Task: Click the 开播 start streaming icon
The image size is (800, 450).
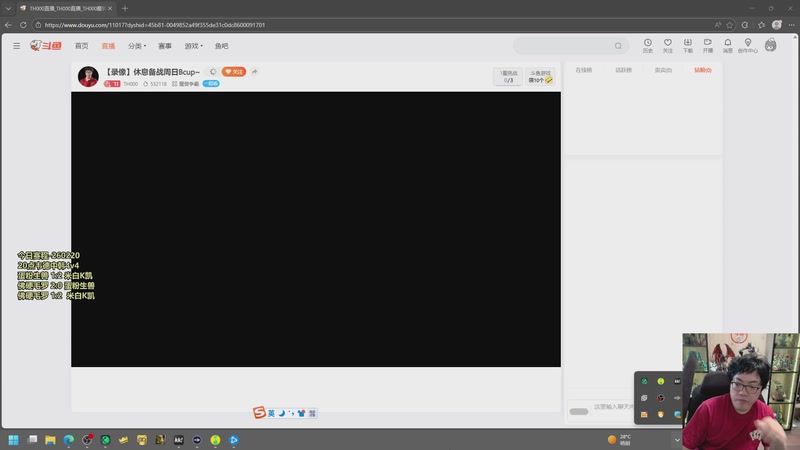Action: point(708,45)
